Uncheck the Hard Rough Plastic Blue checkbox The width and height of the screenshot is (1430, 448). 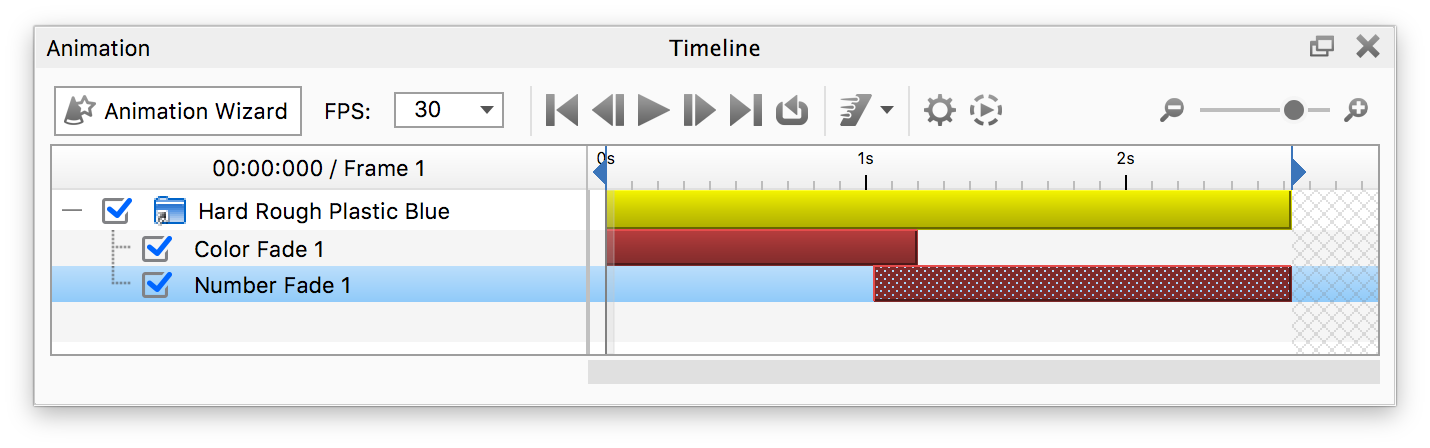tap(117, 211)
